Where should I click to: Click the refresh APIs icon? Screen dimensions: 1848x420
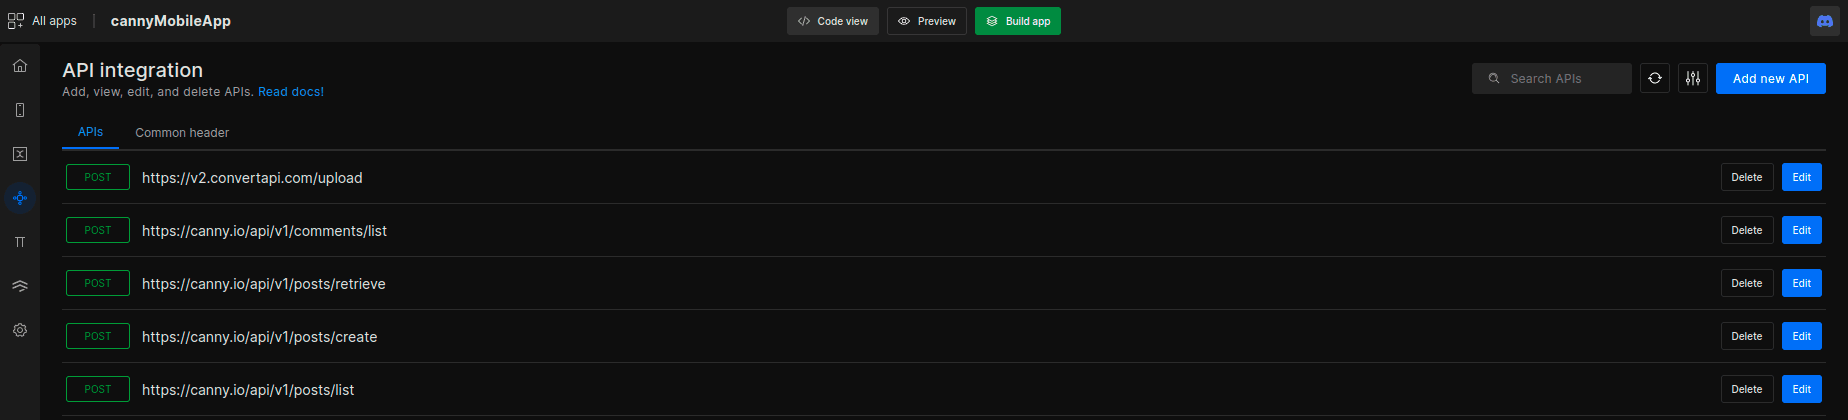1655,78
